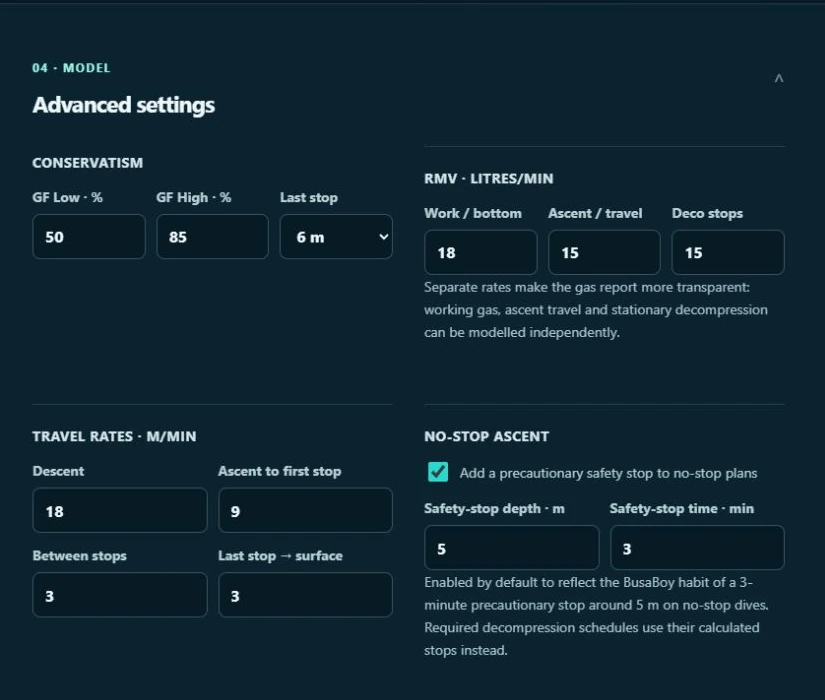This screenshot has height=700, width=825.
Task: Click the Descent rate field
Action: point(120,511)
